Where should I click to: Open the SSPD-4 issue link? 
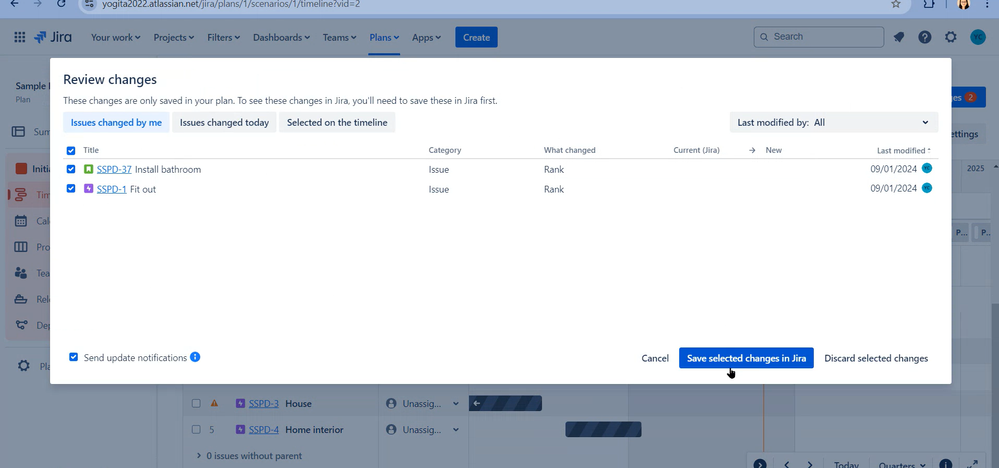[x=264, y=430]
